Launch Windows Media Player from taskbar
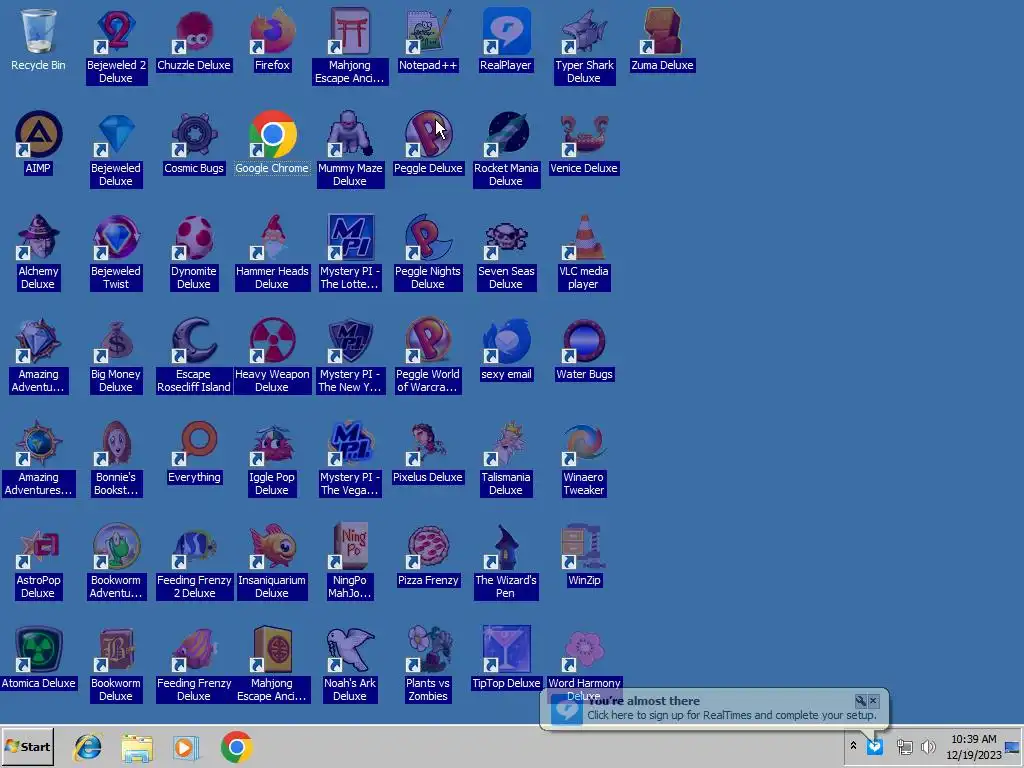Image resolution: width=1024 pixels, height=768 pixels. coord(186,746)
